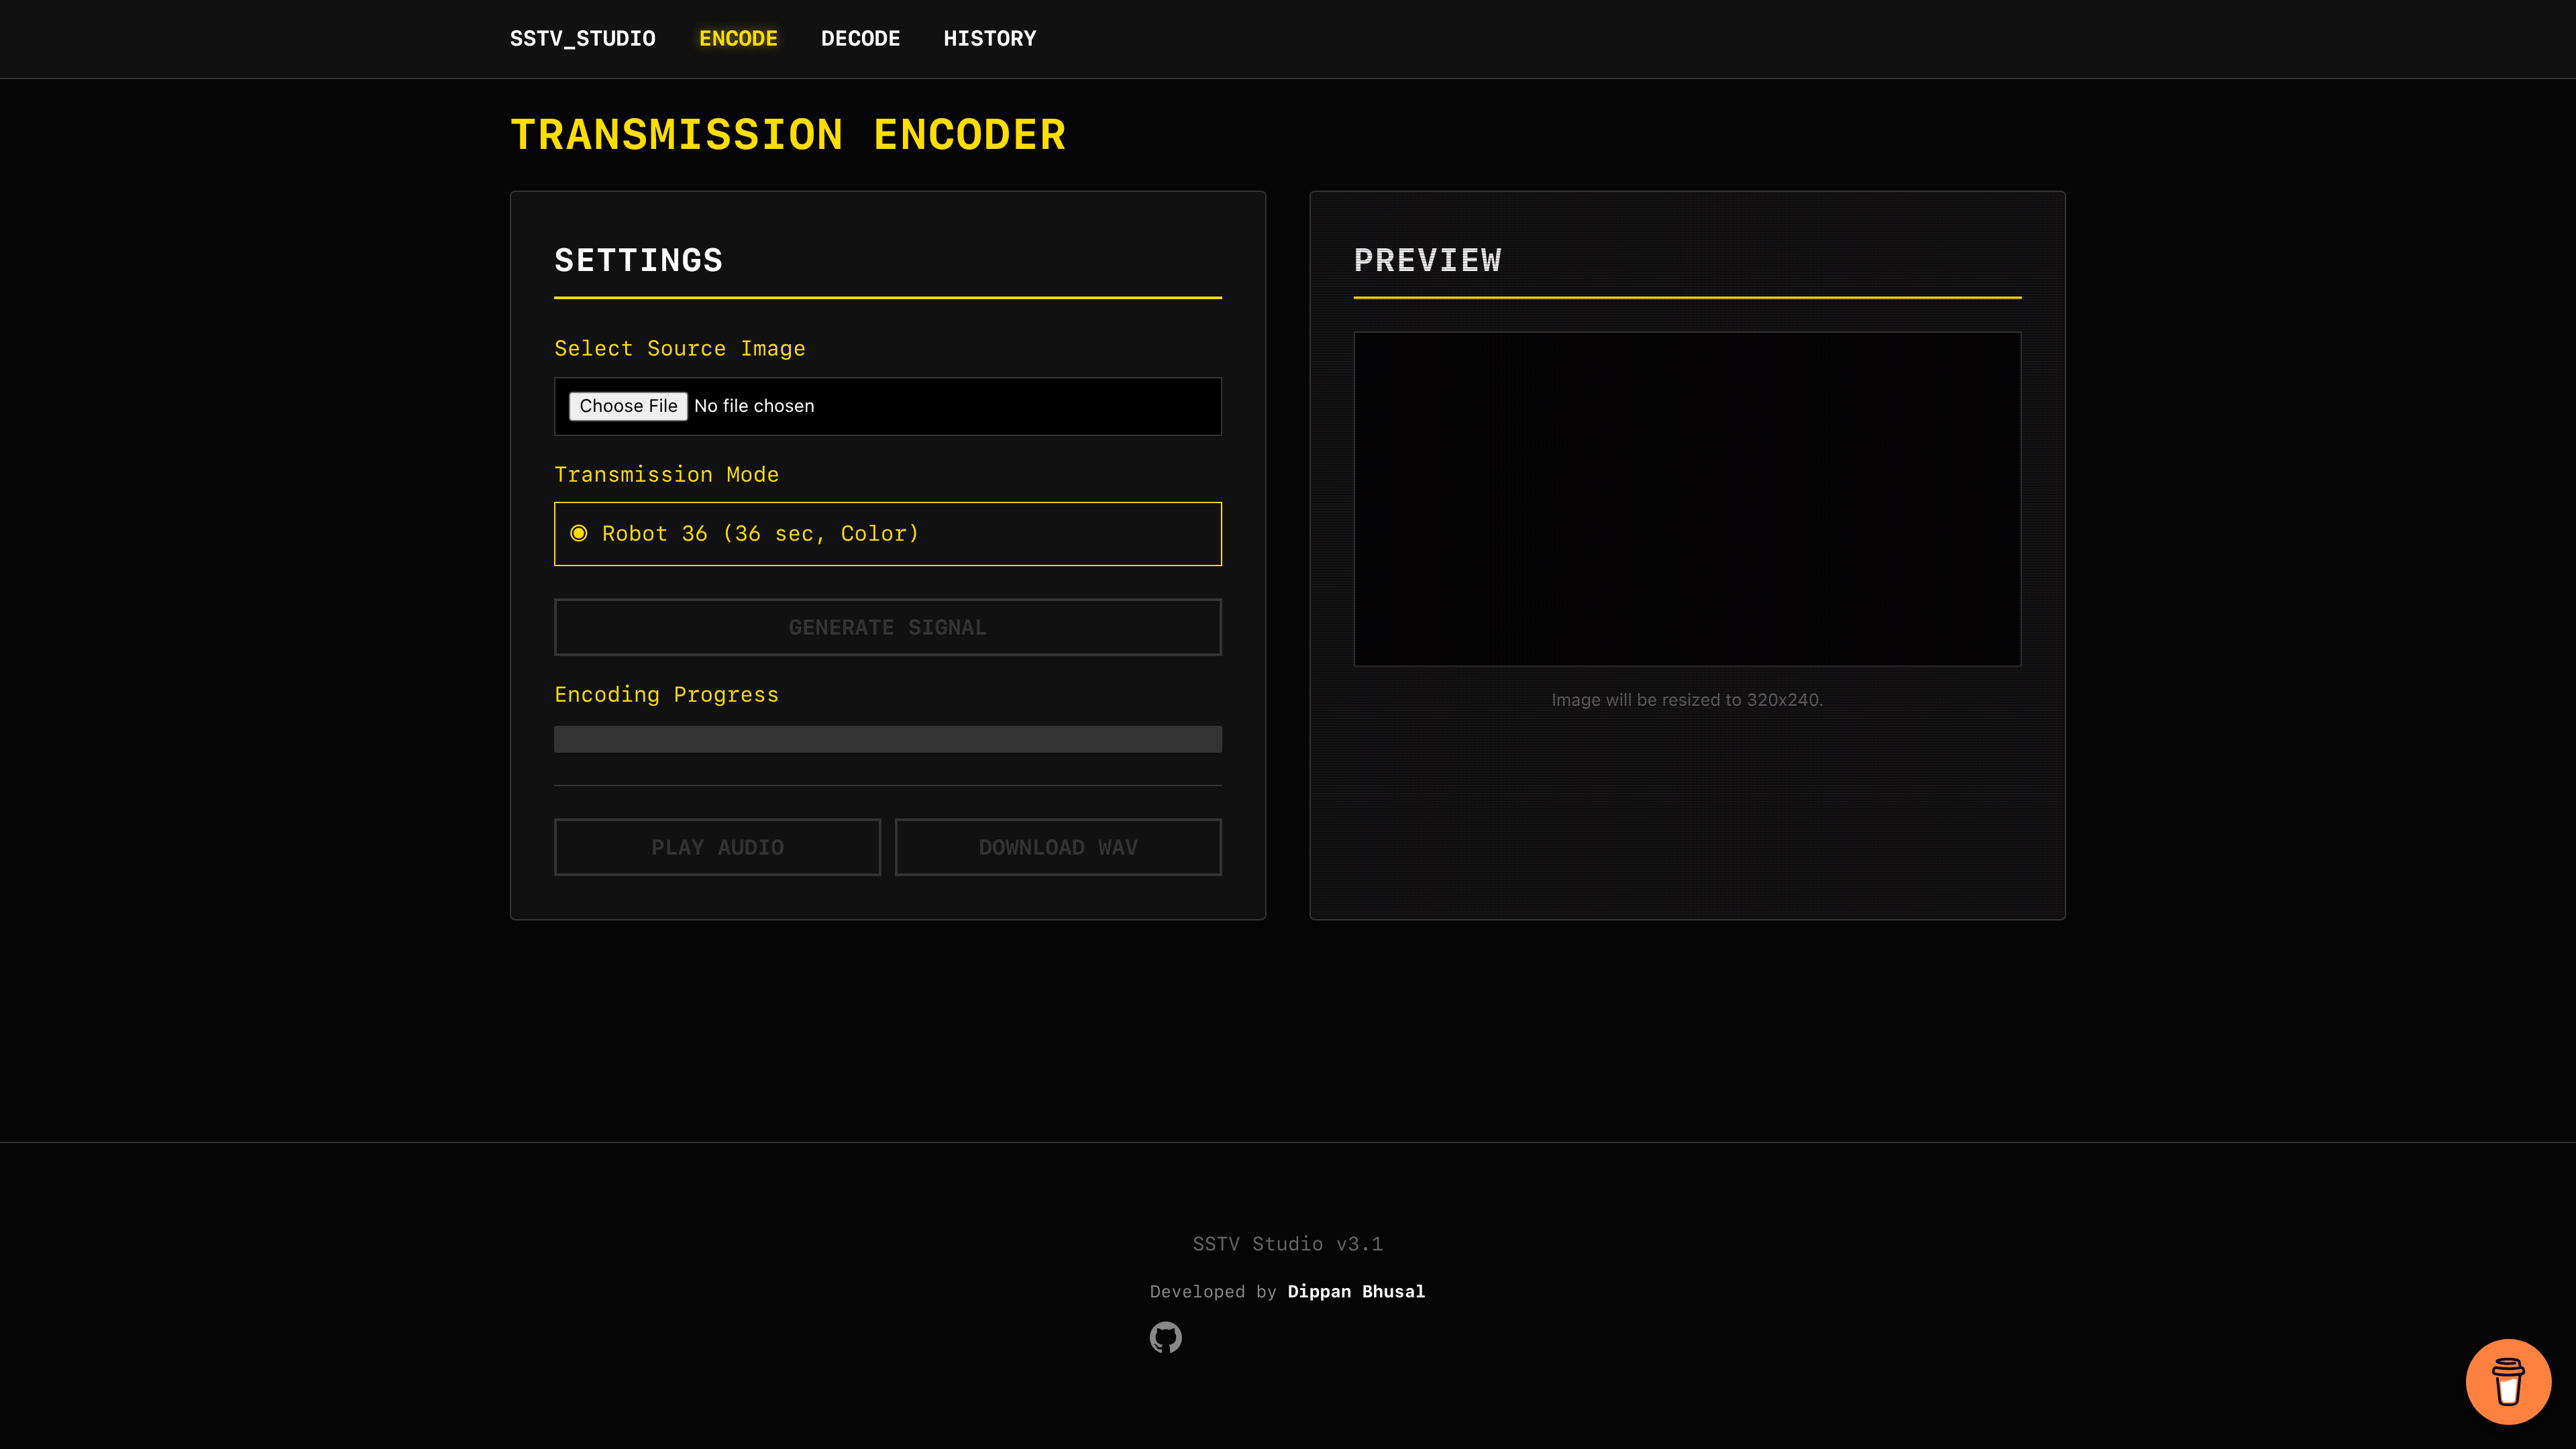Click the Settings panel heading

pos(638,260)
